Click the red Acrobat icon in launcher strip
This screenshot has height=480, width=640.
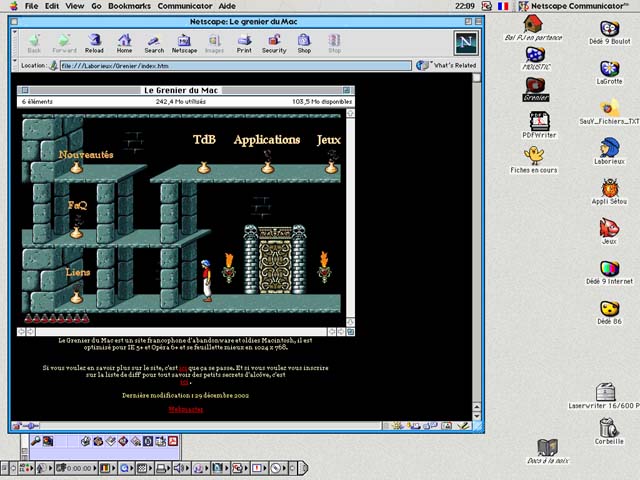pos(173,441)
